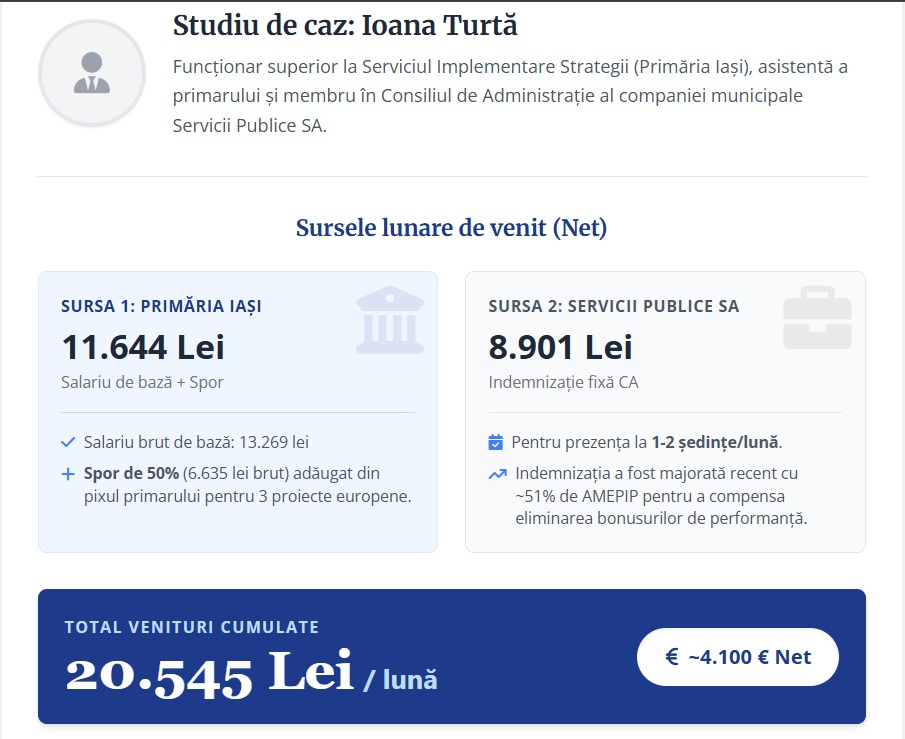Click the SURSA 1: PRIMĂRIA IAȘI label
The height and width of the screenshot is (739, 905).
[161, 306]
